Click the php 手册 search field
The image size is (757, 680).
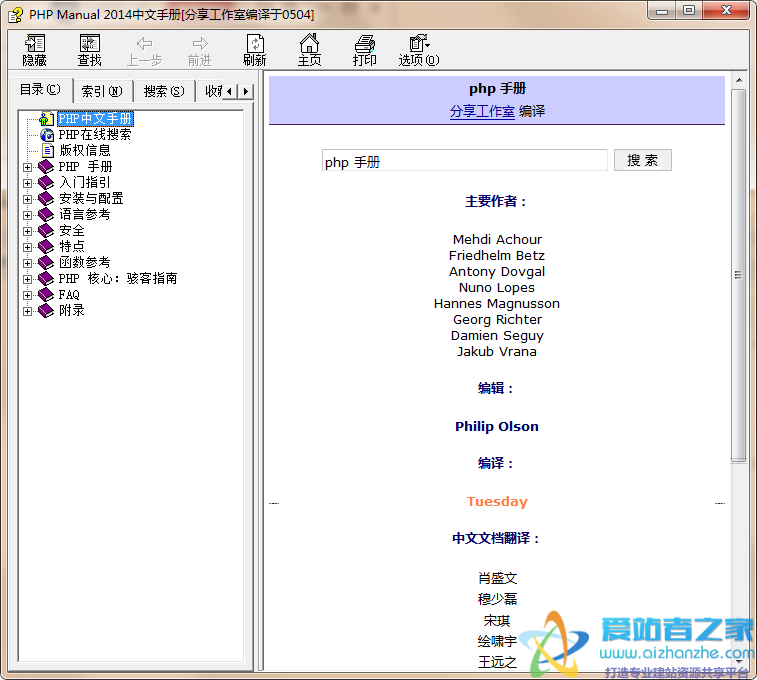click(464, 160)
